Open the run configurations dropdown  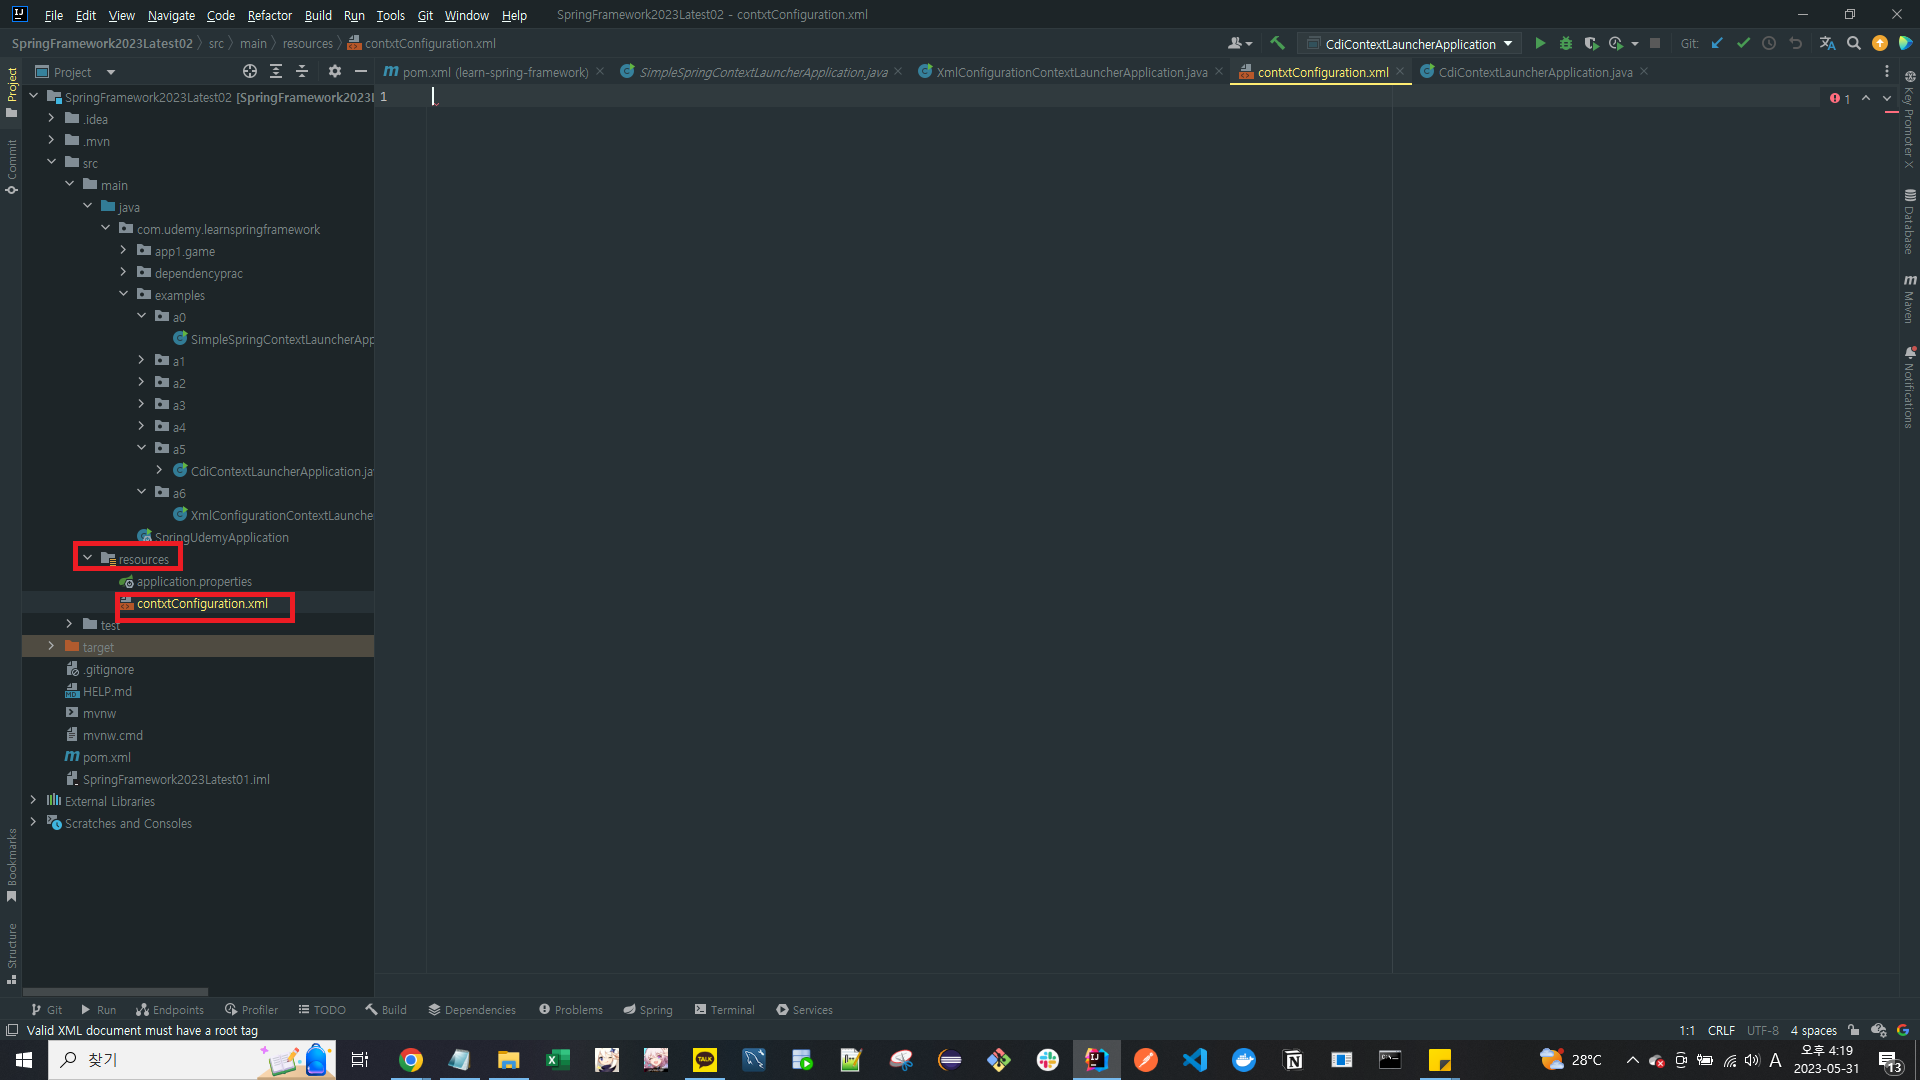1410,43
